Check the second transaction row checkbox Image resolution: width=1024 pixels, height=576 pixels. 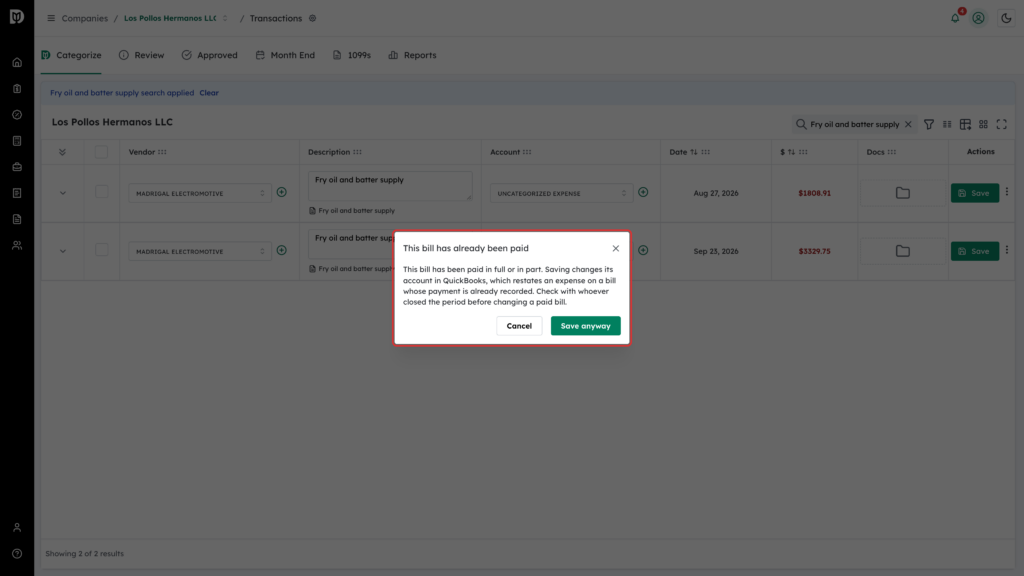[101, 250]
